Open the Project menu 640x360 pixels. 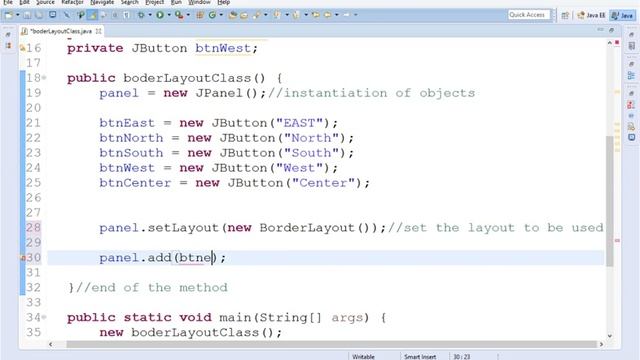coord(155,2)
